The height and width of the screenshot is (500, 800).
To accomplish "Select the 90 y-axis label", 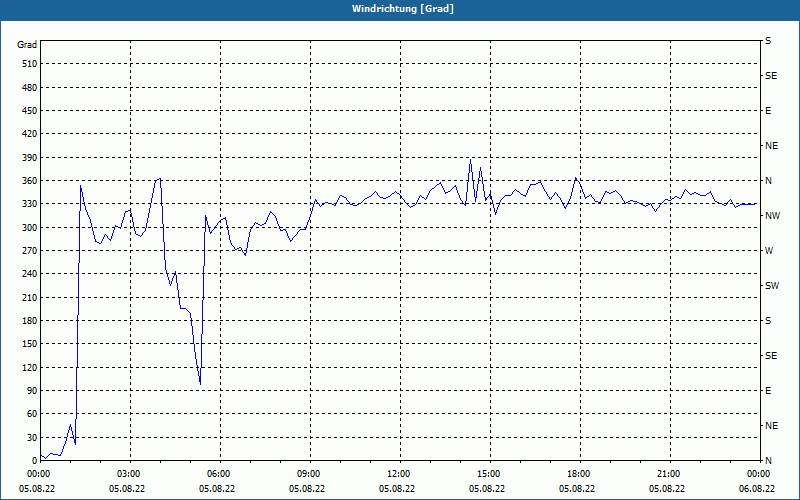I will click(x=32, y=391).
